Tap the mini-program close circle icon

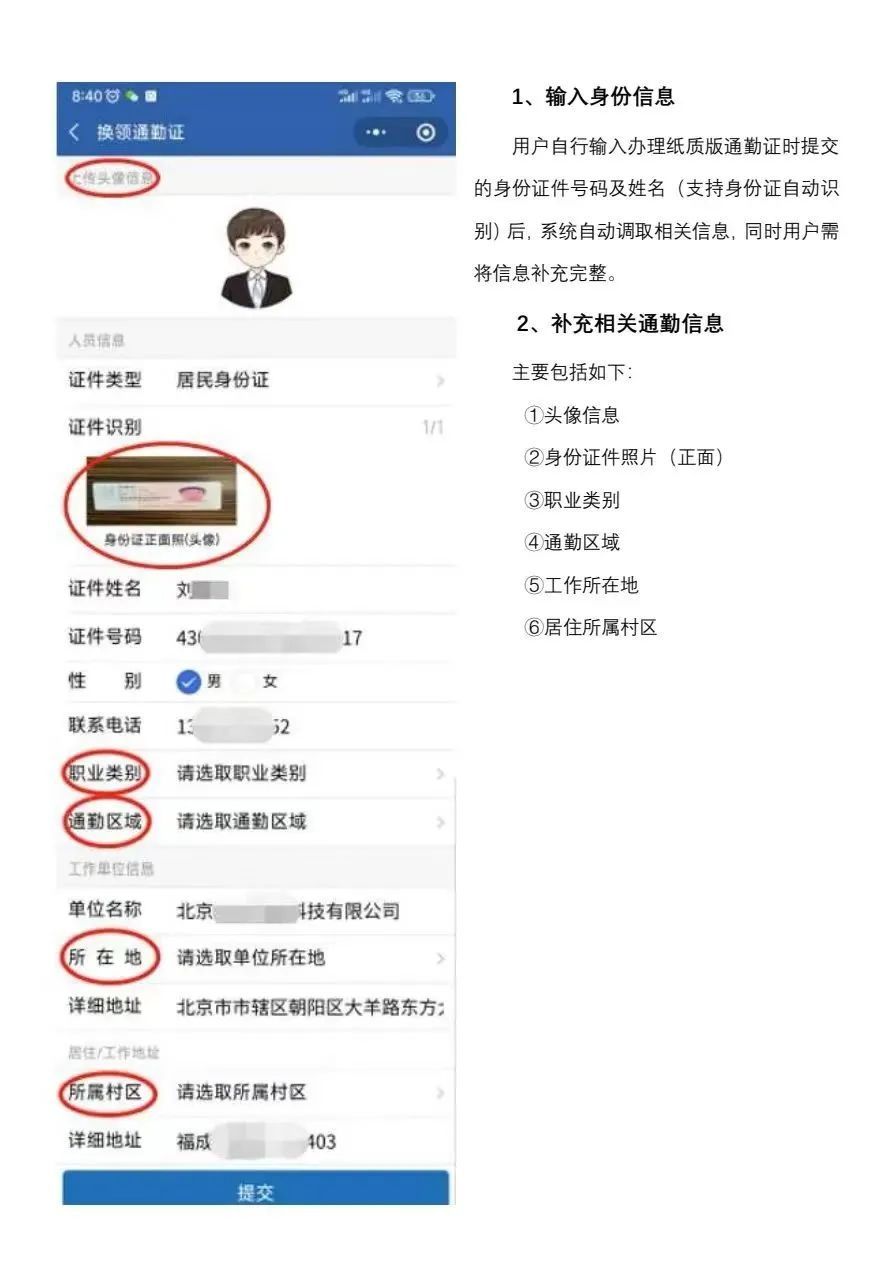pyautogui.click(x=426, y=133)
